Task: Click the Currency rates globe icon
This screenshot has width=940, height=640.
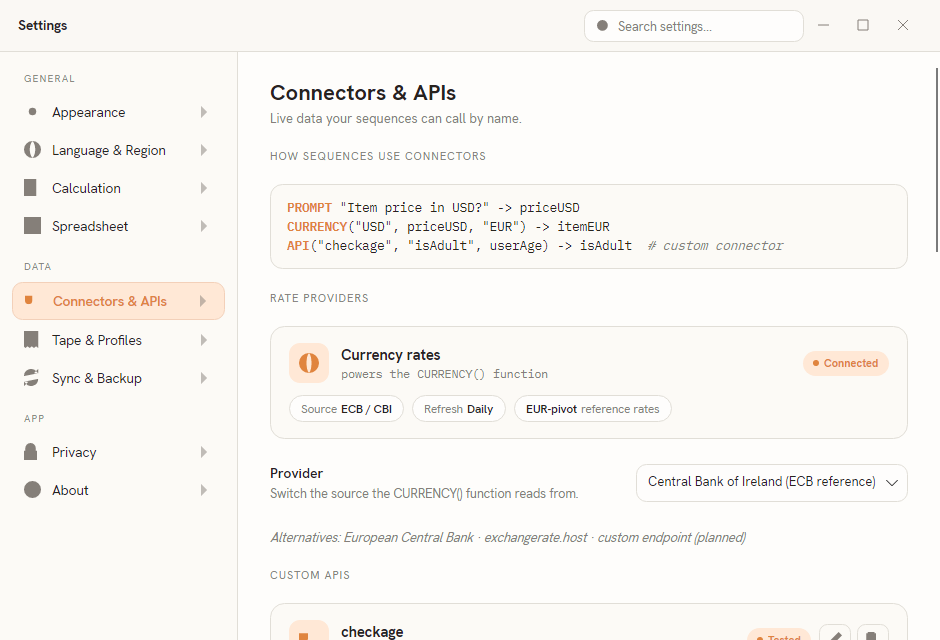Action: 309,363
